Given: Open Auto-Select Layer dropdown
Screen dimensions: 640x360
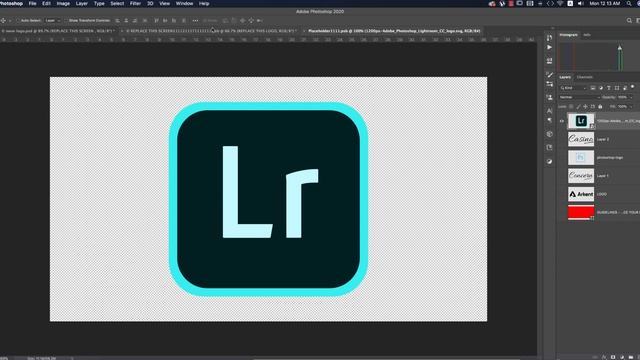Looking at the screenshot, I should (x=53, y=20).
